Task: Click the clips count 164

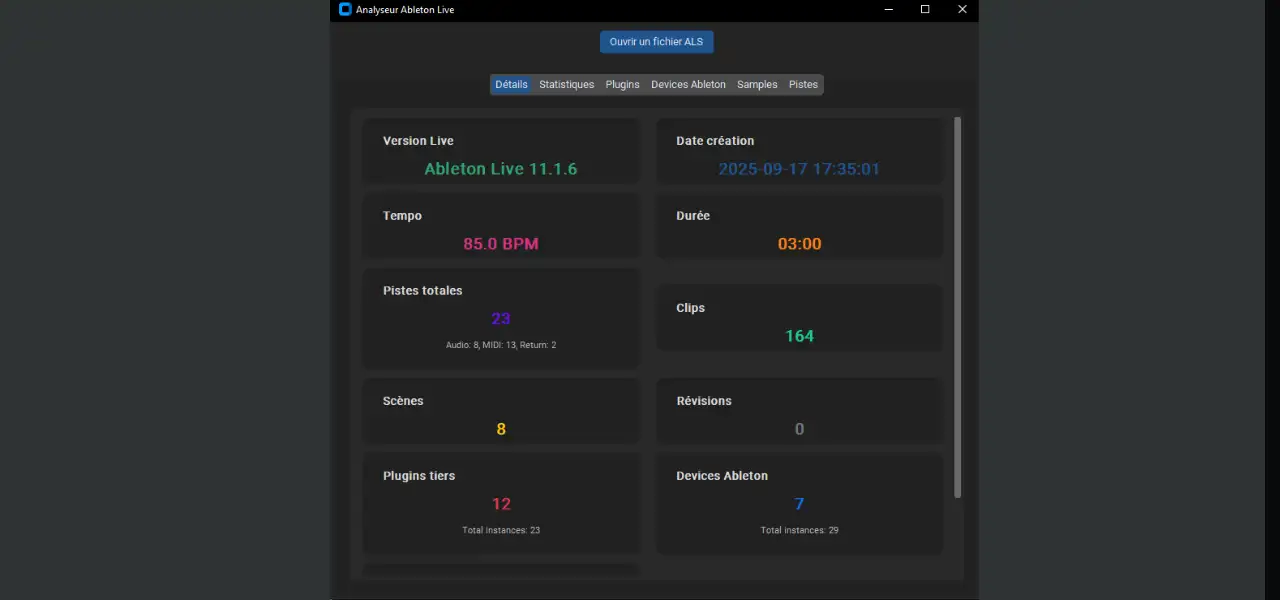Action: pos(799,336)
